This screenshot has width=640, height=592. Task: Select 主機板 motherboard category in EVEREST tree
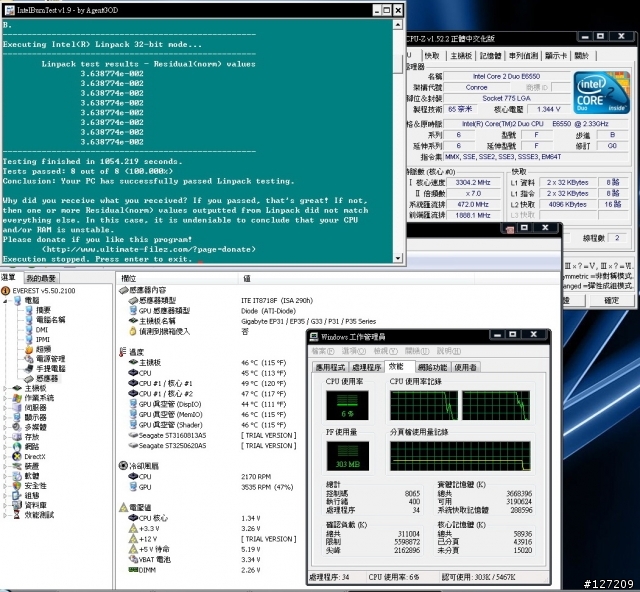35,388
